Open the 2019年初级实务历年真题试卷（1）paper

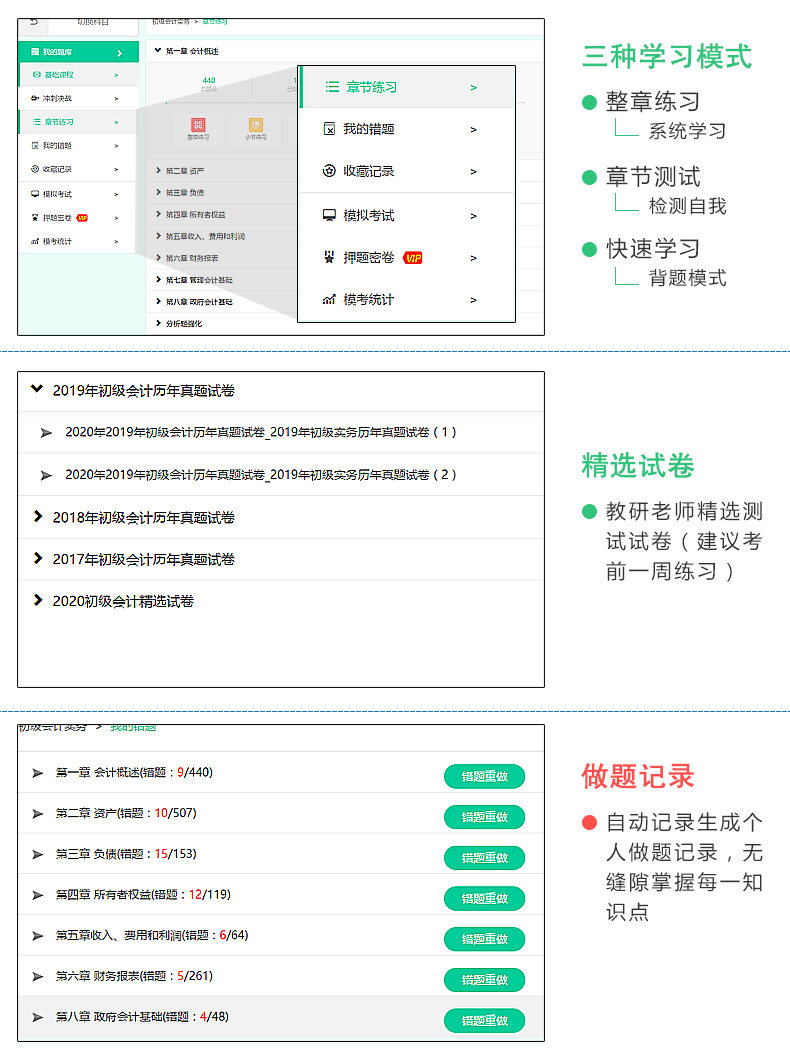(x=261, y=432)
